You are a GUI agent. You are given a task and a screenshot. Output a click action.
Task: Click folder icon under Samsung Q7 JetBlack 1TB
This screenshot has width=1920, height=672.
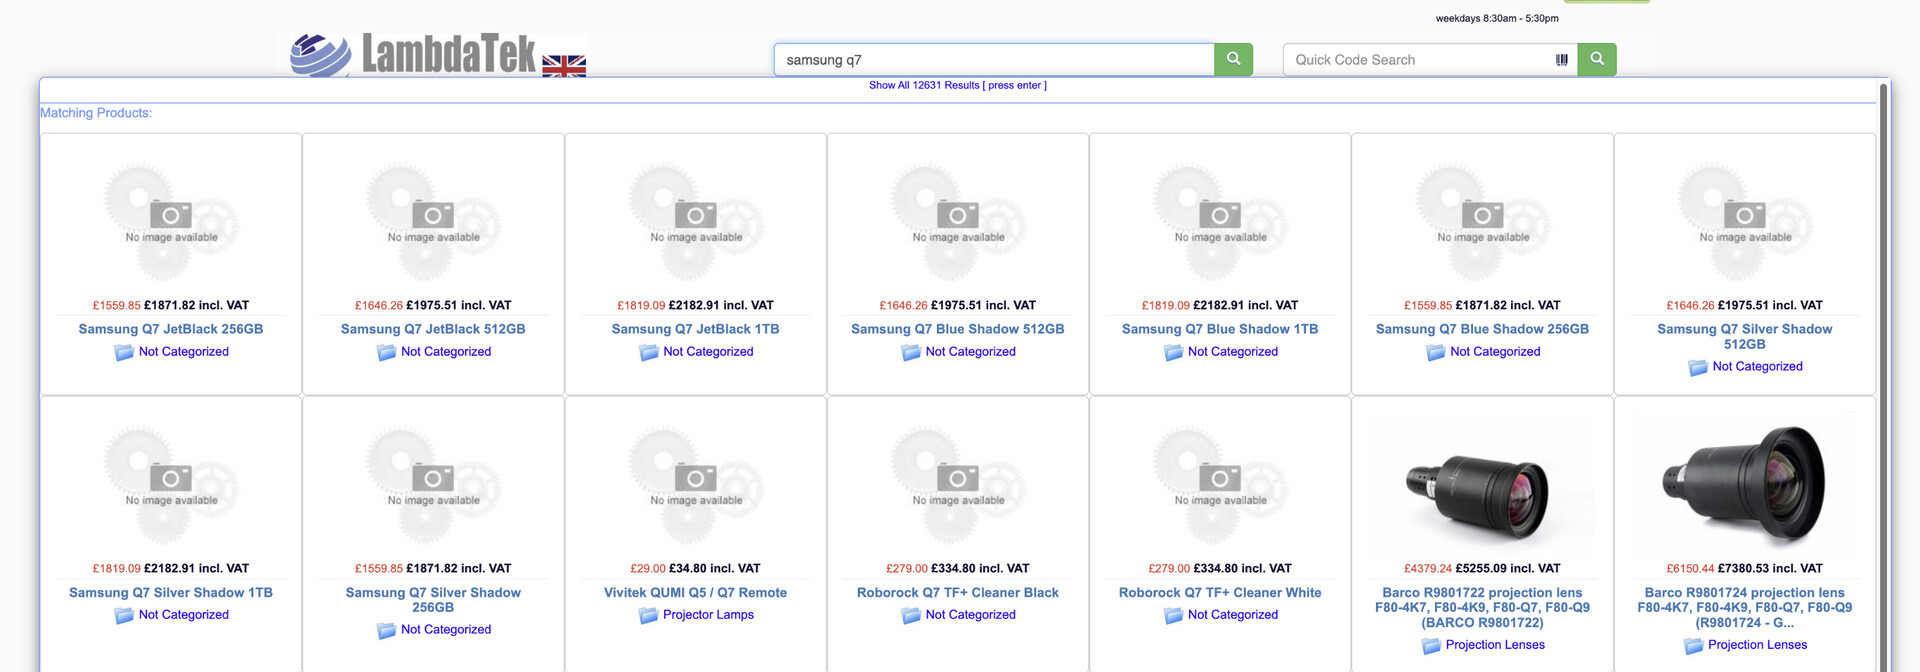pyautogui.click(x=649, y=352)
